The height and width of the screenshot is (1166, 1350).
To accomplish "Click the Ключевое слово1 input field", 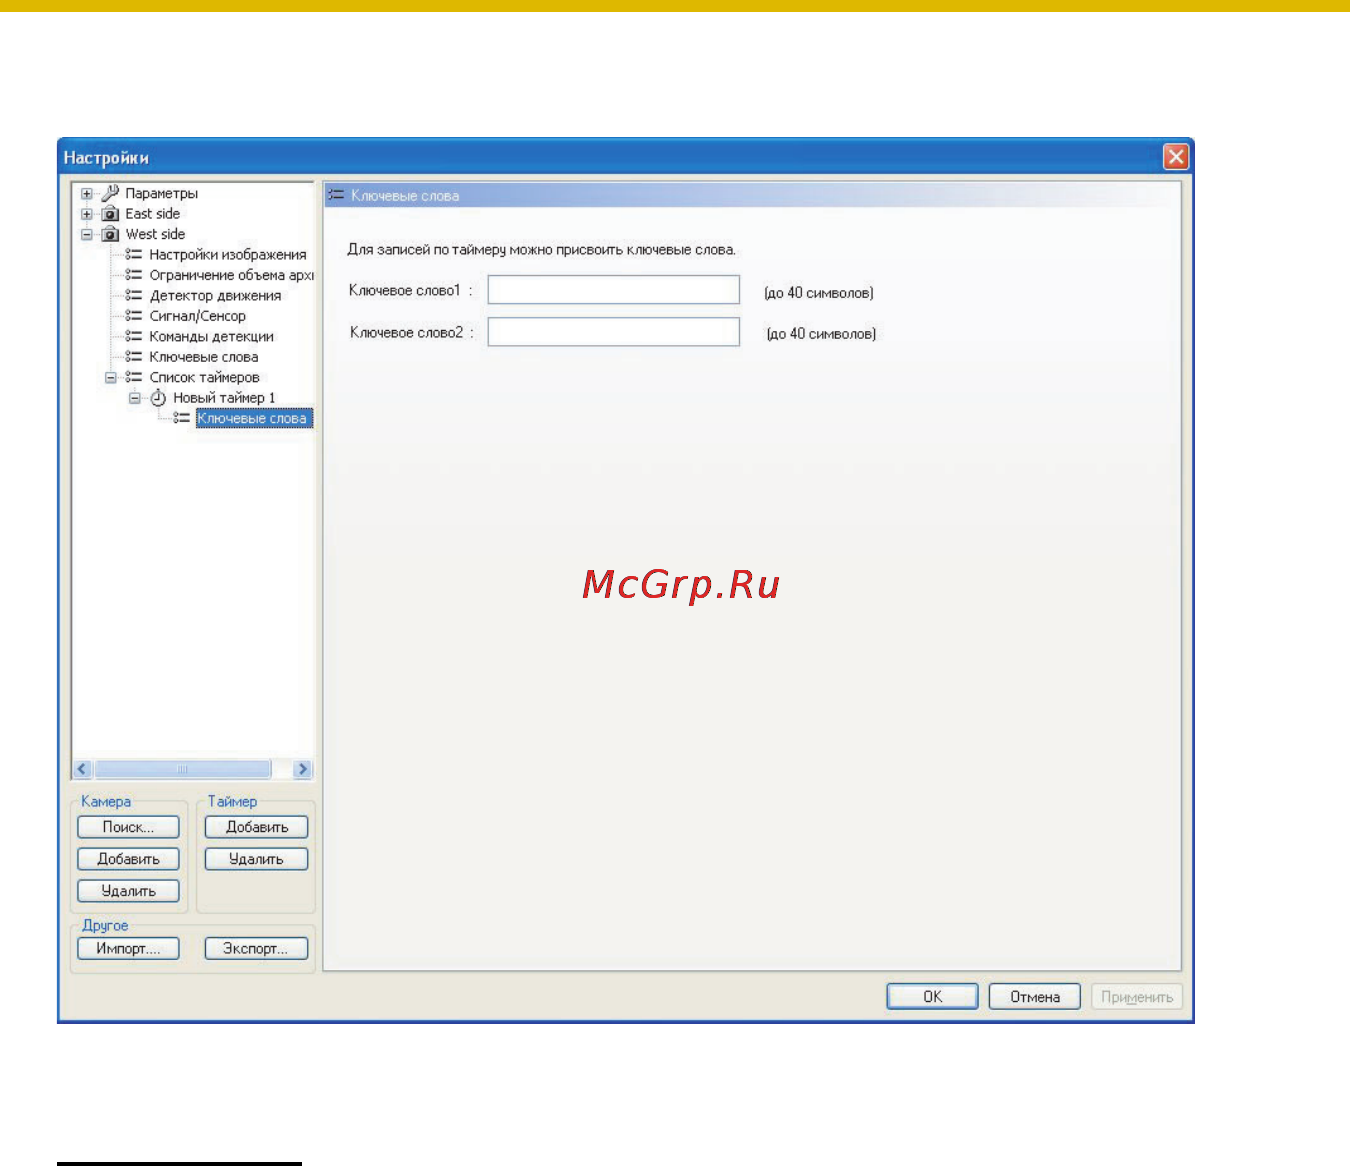I will tap(614, 290).
